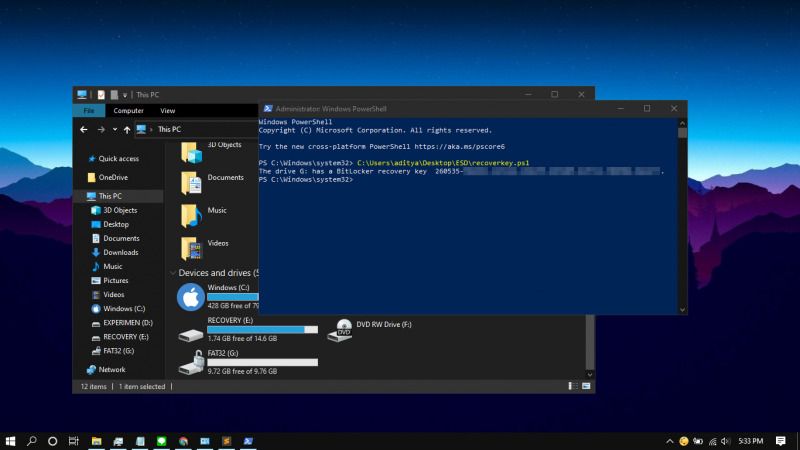Viewport: 800px width, 450px height.
Task: Select Quick access in navigation pane
Action: tap(118, 159)
